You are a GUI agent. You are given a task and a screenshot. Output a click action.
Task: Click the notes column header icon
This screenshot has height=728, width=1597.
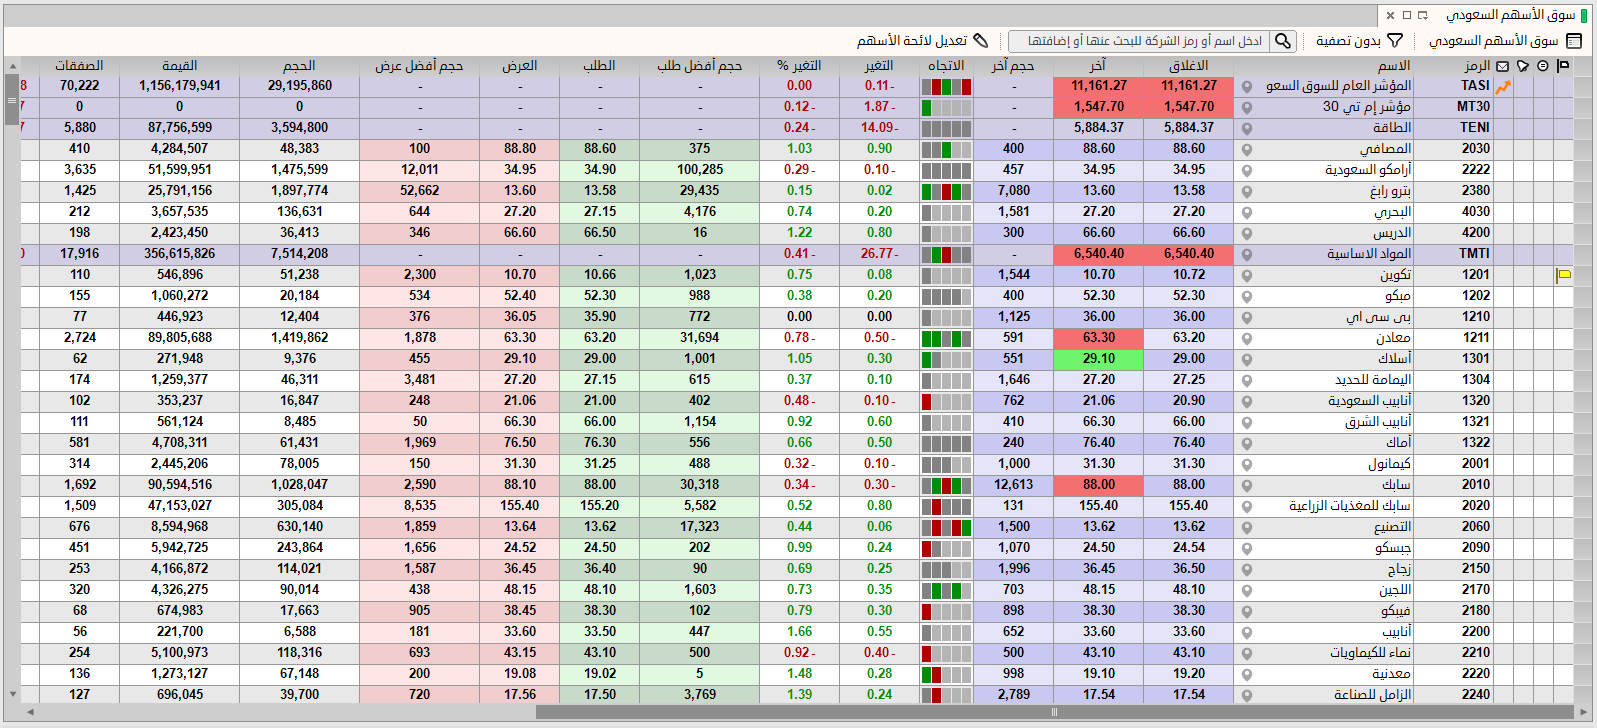point(1543,66)
